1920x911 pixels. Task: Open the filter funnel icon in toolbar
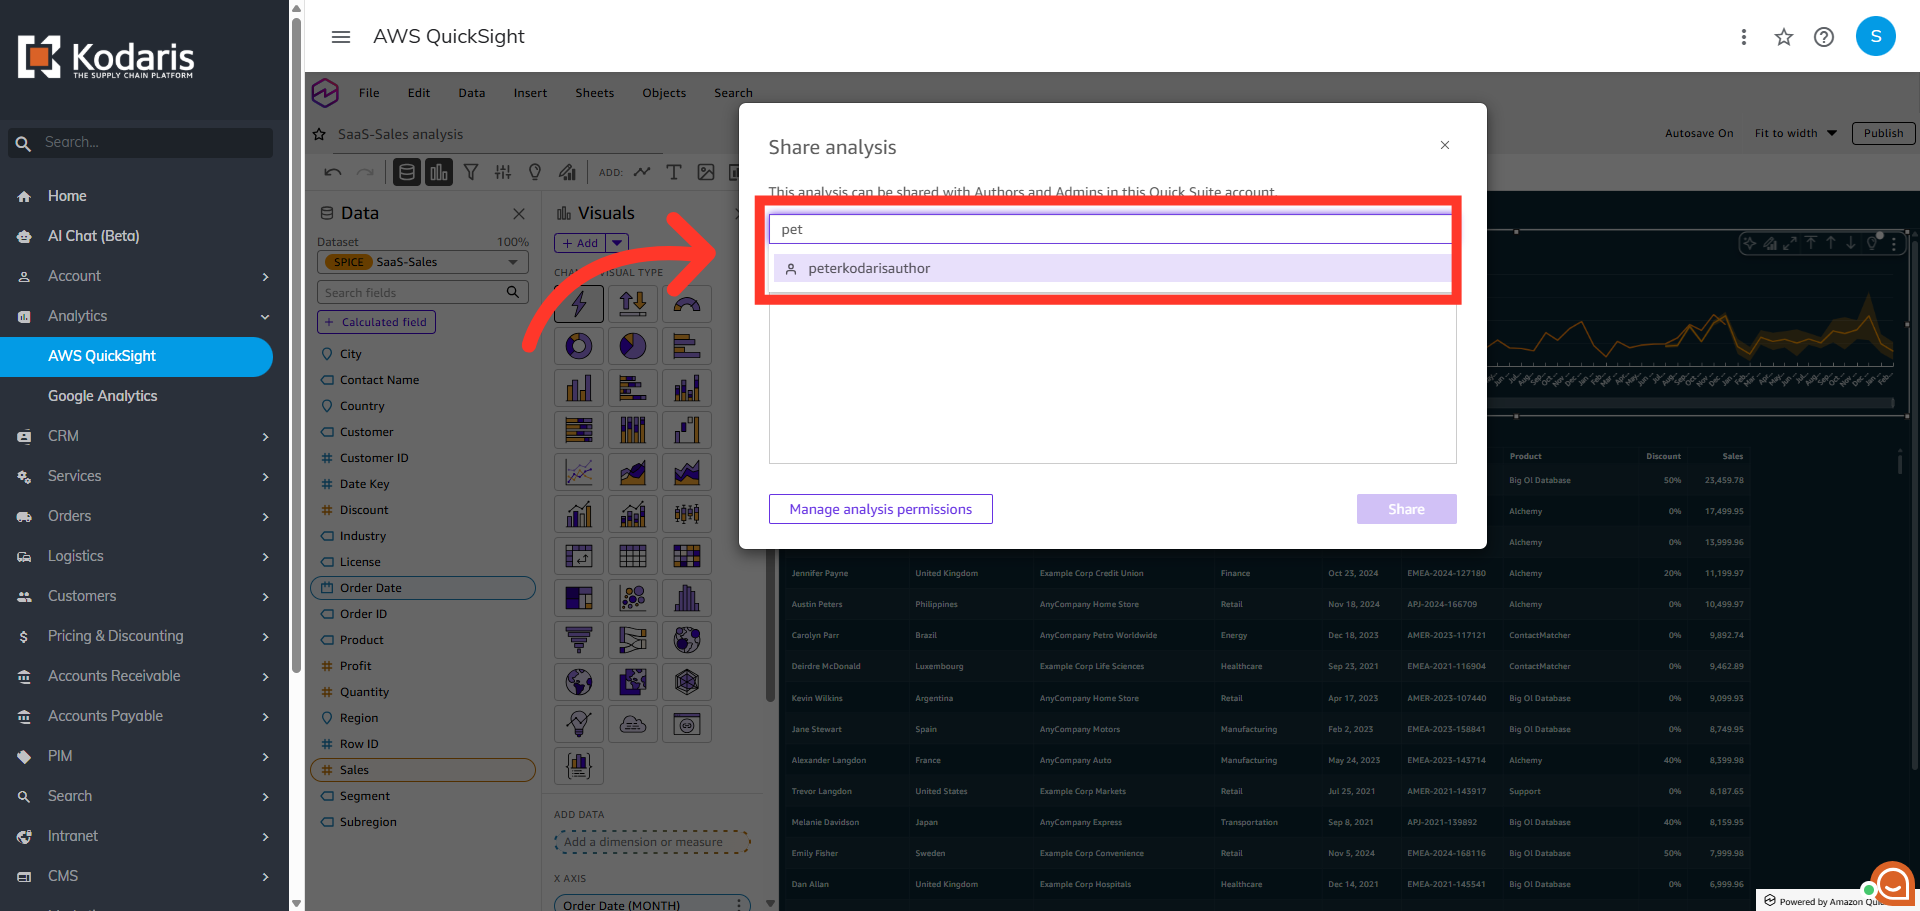tap(471, 172)
